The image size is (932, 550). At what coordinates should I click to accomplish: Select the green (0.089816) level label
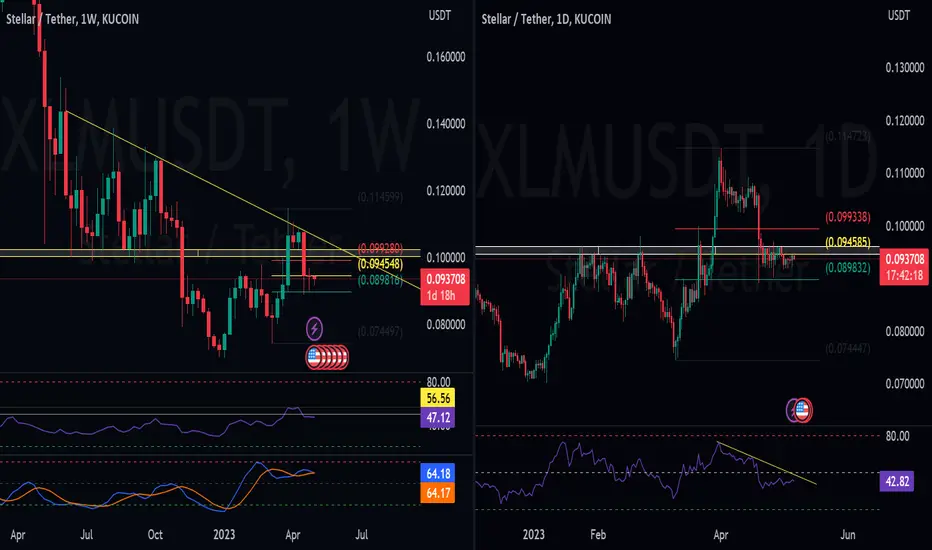380,279
